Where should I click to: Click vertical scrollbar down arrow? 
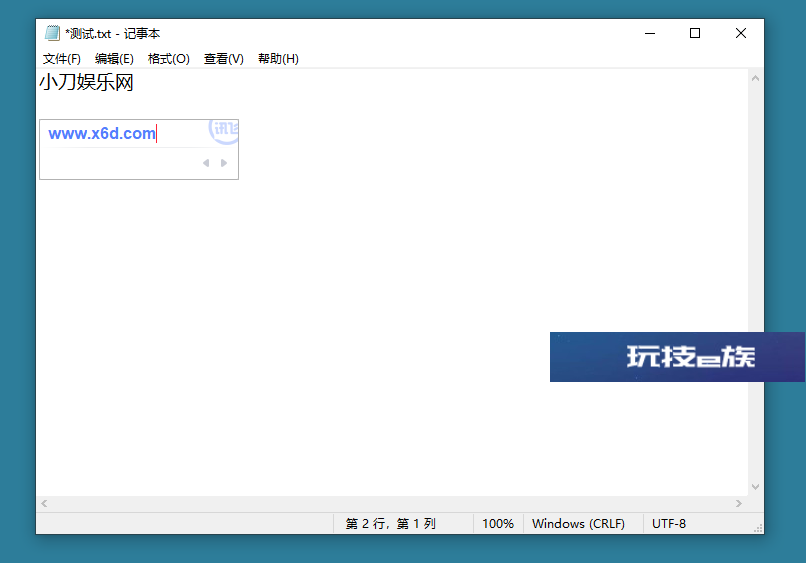tap(755, 486)
